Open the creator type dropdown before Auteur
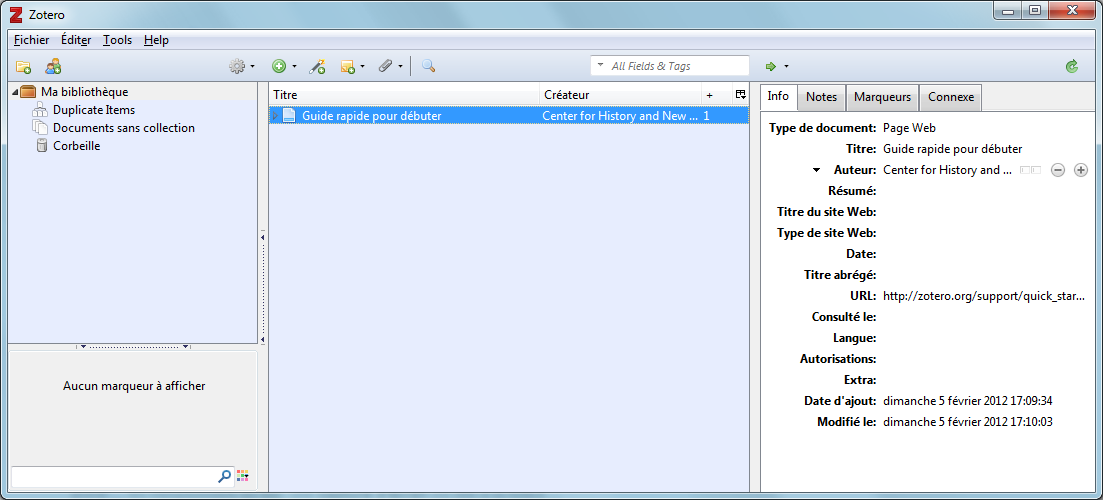Viewport: 1103px width, 500px height. pos(816,169)
